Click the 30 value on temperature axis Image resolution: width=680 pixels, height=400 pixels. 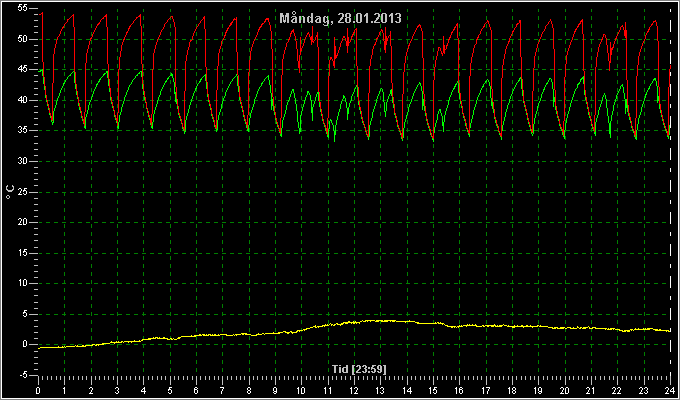[24, 161]
